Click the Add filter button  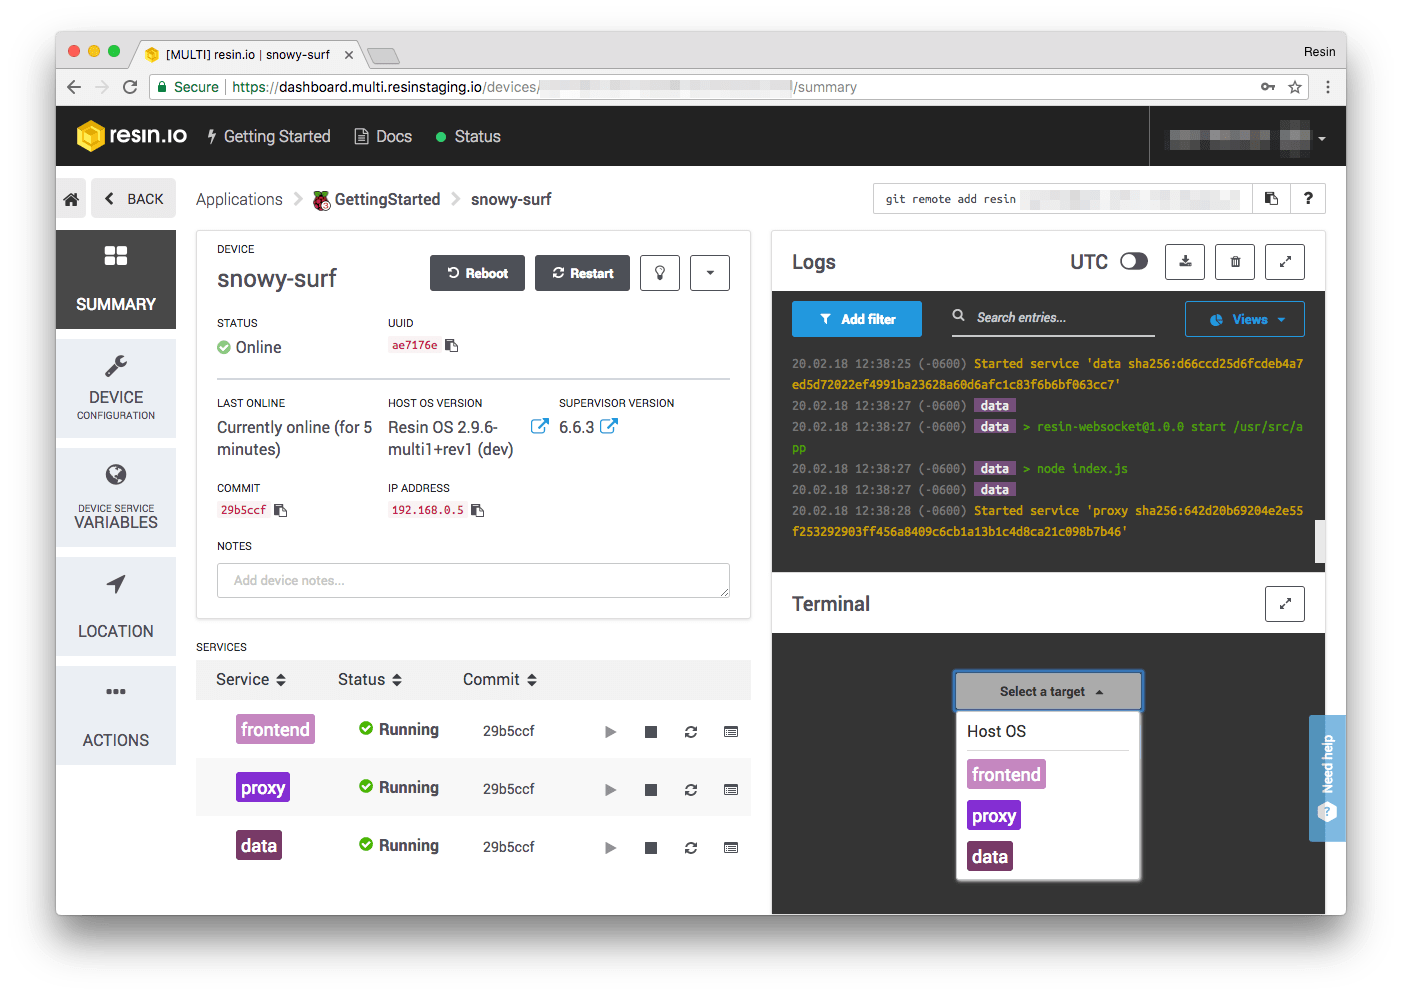857,320
